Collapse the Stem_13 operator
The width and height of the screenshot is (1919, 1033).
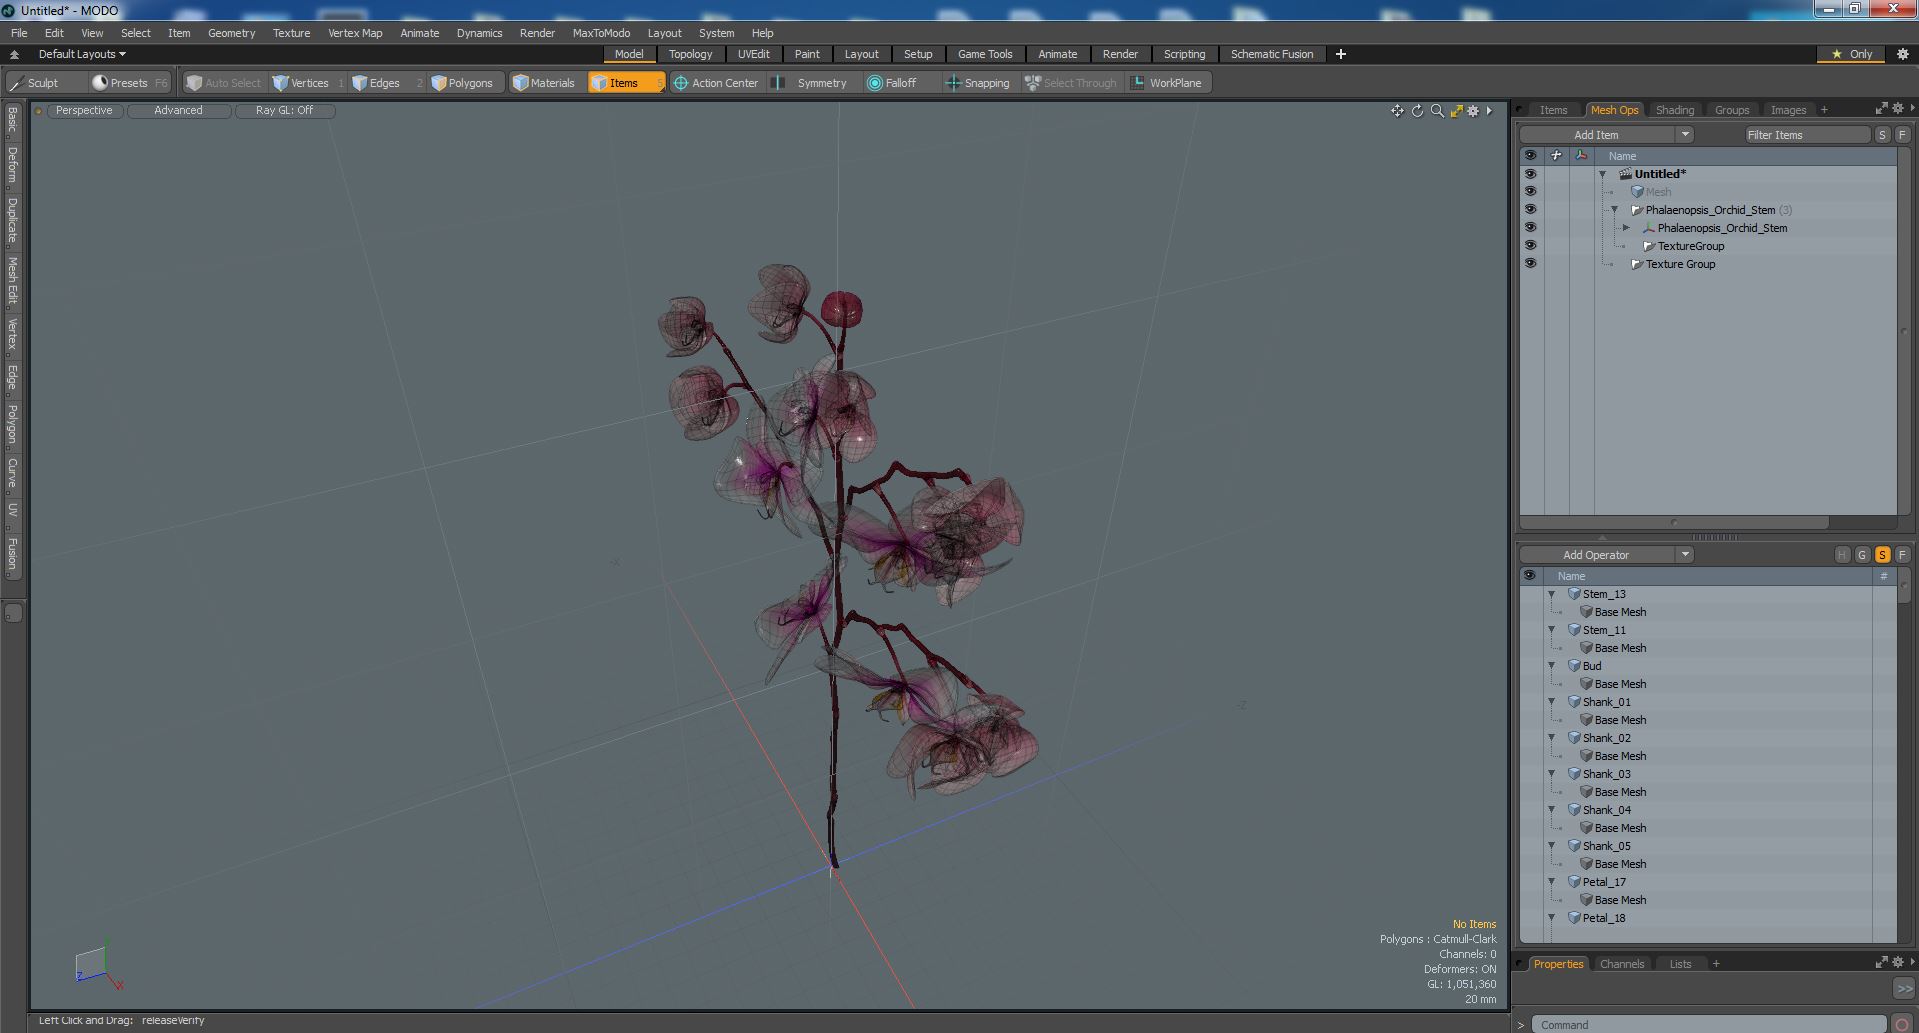pyautogui.click(x=1552, y=594)
